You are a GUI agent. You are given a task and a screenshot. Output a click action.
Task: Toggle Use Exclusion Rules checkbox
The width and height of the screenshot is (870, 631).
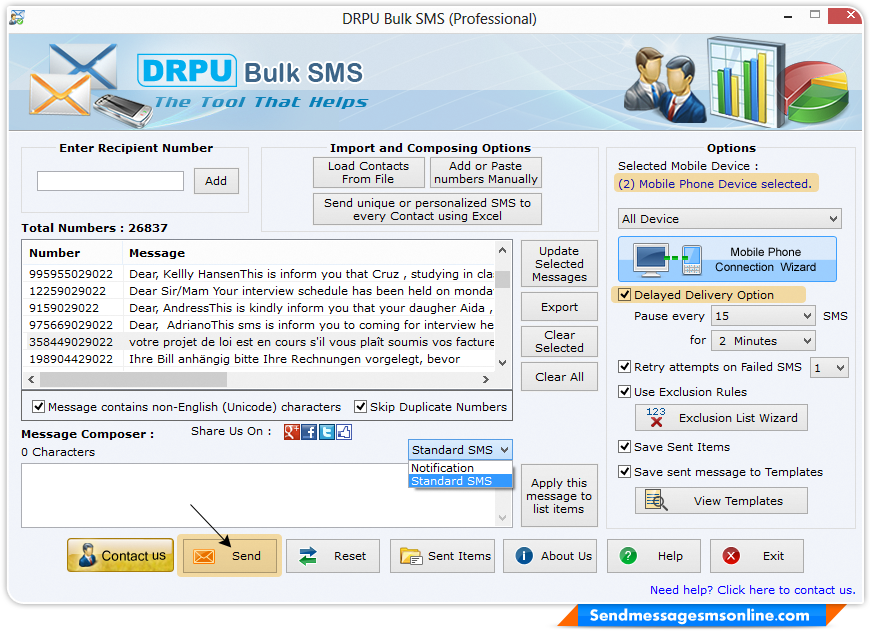click(x=624, y=392)
